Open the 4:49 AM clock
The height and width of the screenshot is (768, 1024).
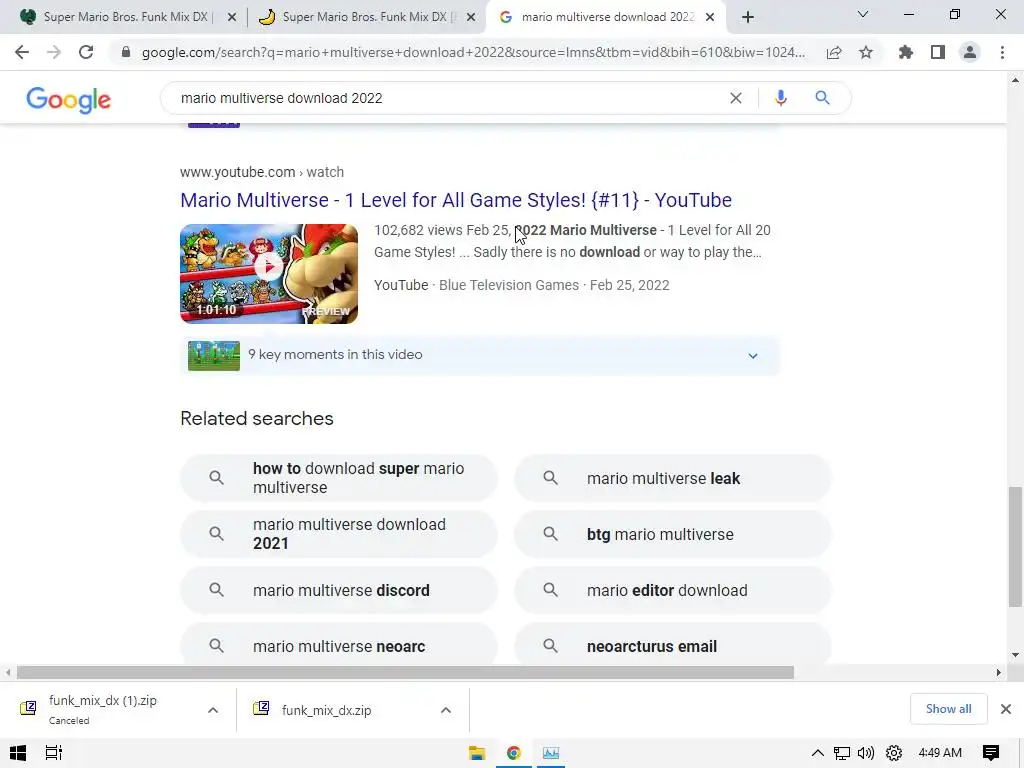pyautogui.click(x=940, y=753)
